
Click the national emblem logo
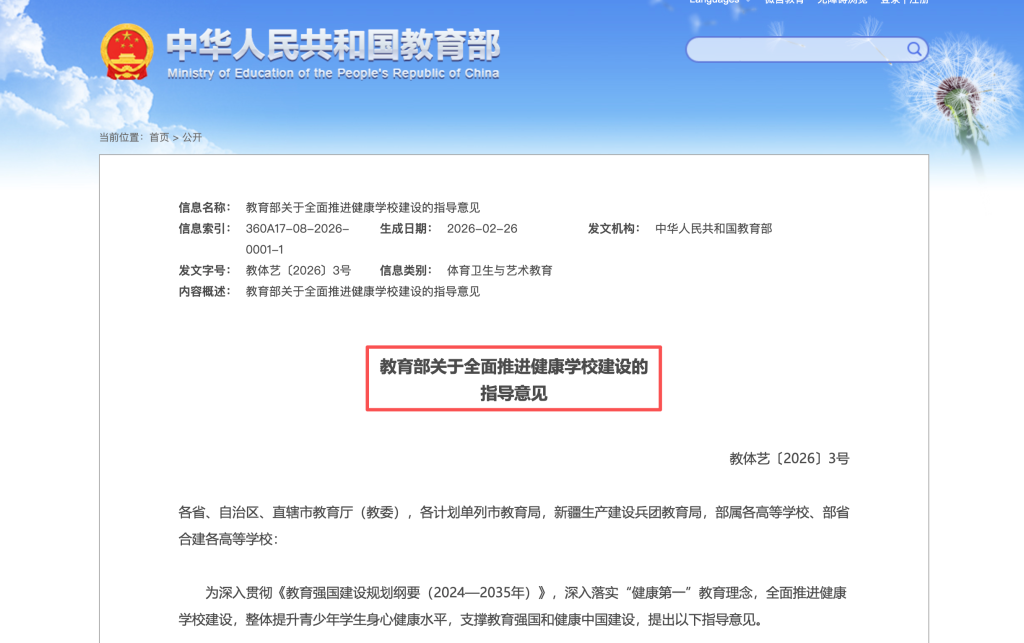pyautogui.click(x=127, y=51)
